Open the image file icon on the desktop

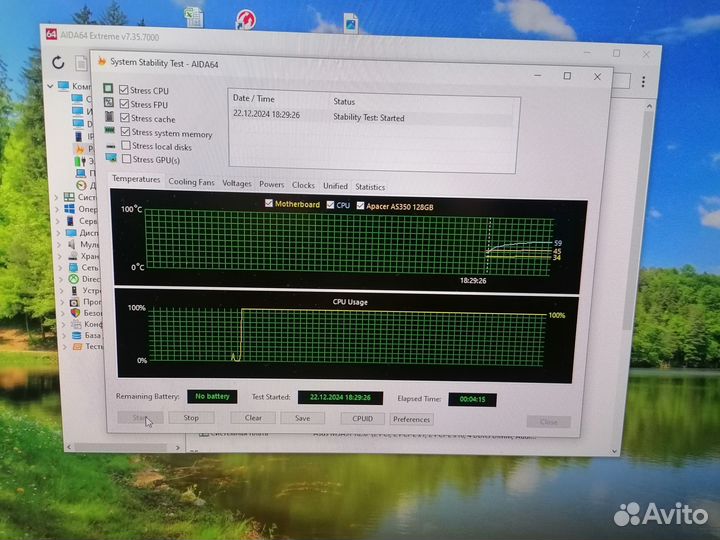point(351,23)
